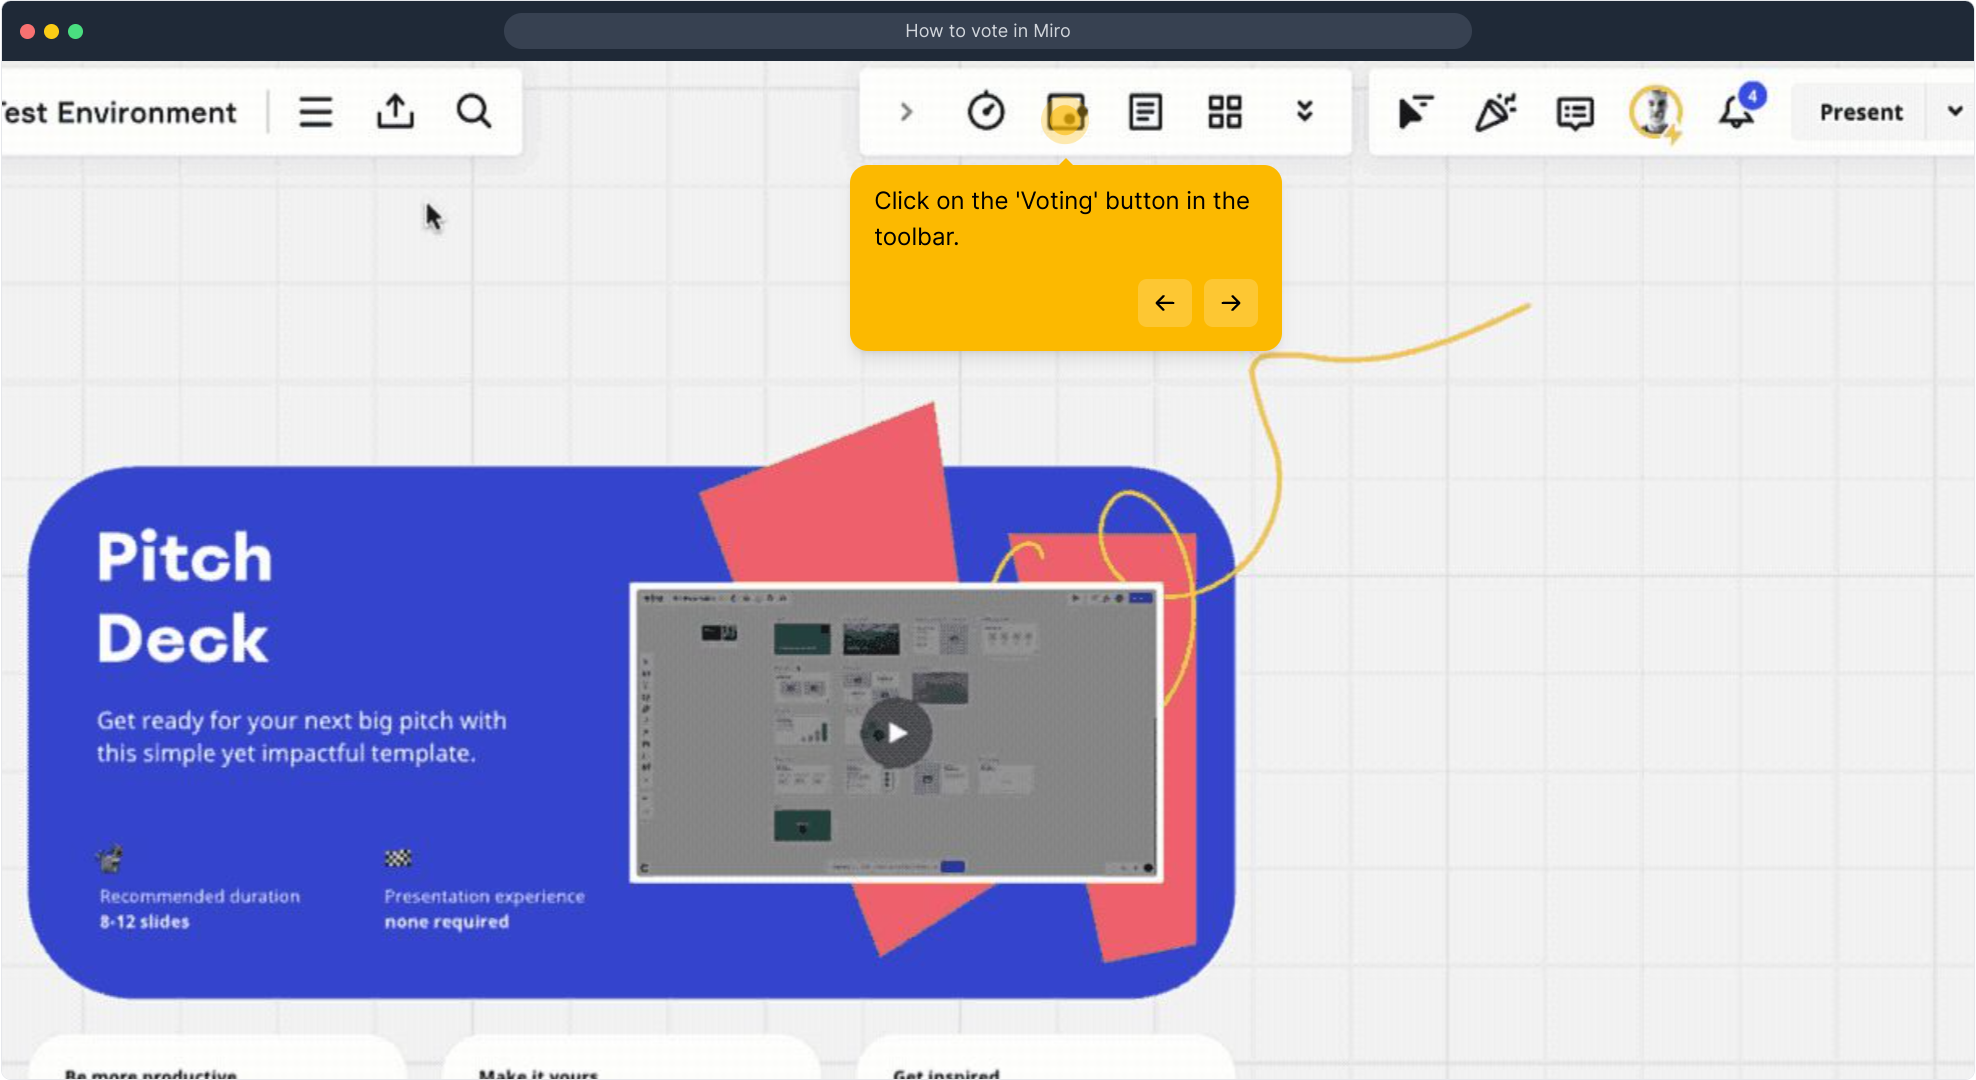Go to the next tutorial step
The height and width of the screenshot is (1080, 1976).
click(x=1231, y=303)
